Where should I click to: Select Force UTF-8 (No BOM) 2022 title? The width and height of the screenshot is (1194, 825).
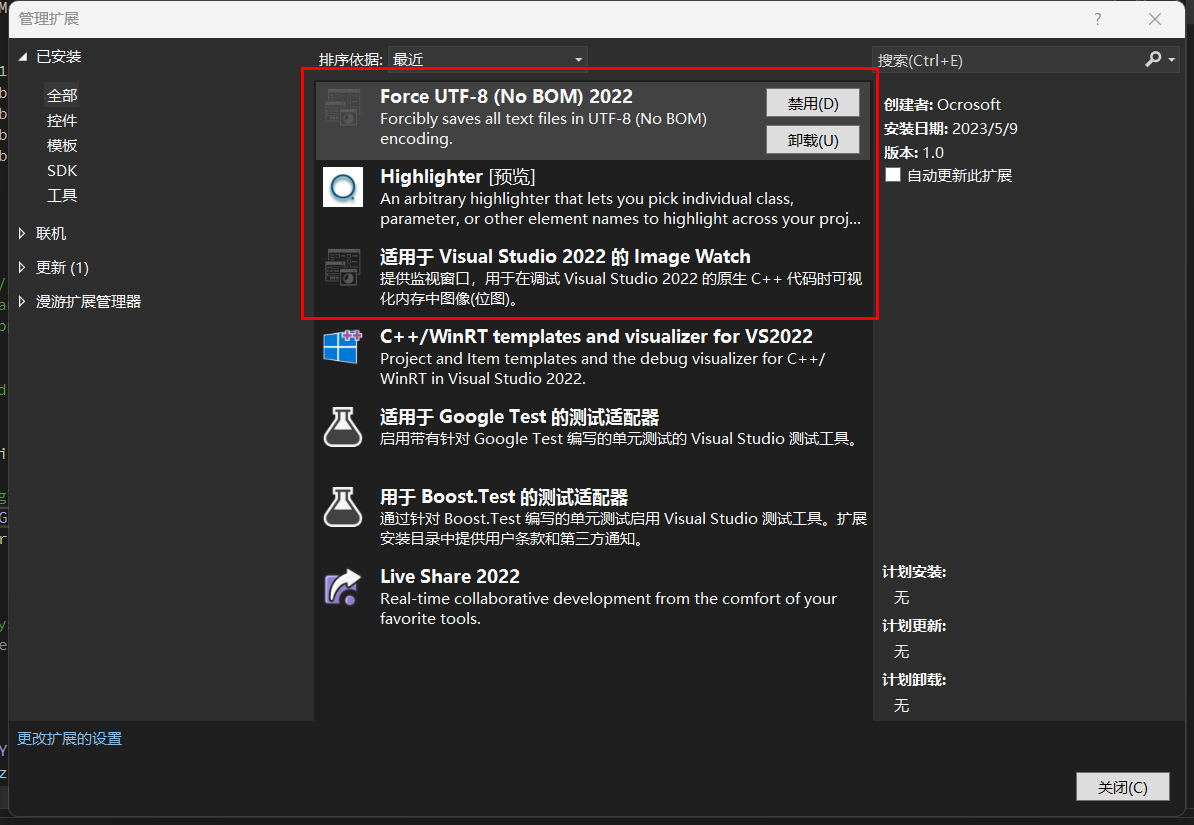tap(506, 97)
